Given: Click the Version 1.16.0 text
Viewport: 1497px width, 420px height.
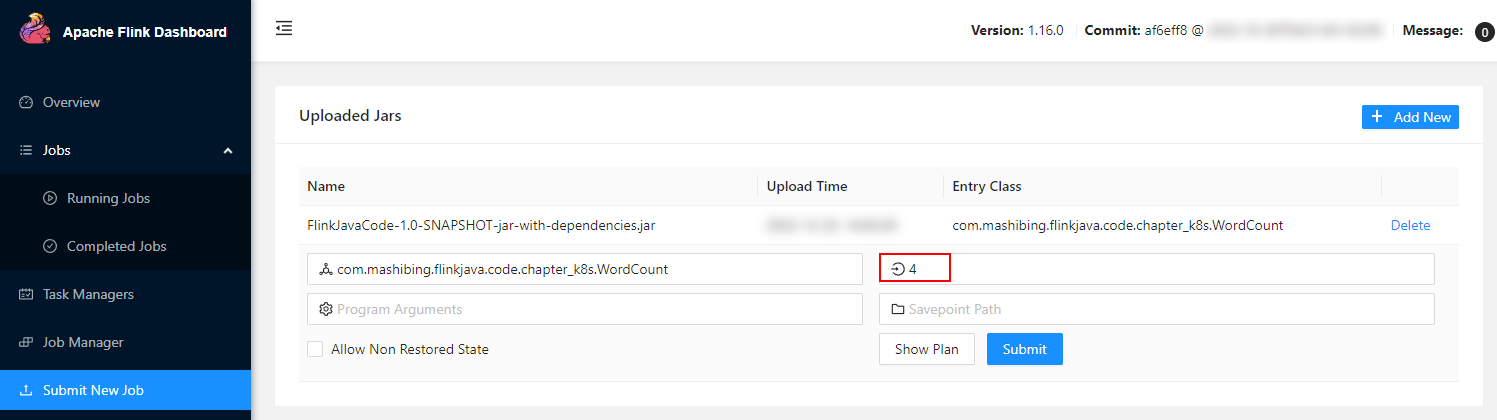Looking at the screenshot, I should pos(1017,30).
